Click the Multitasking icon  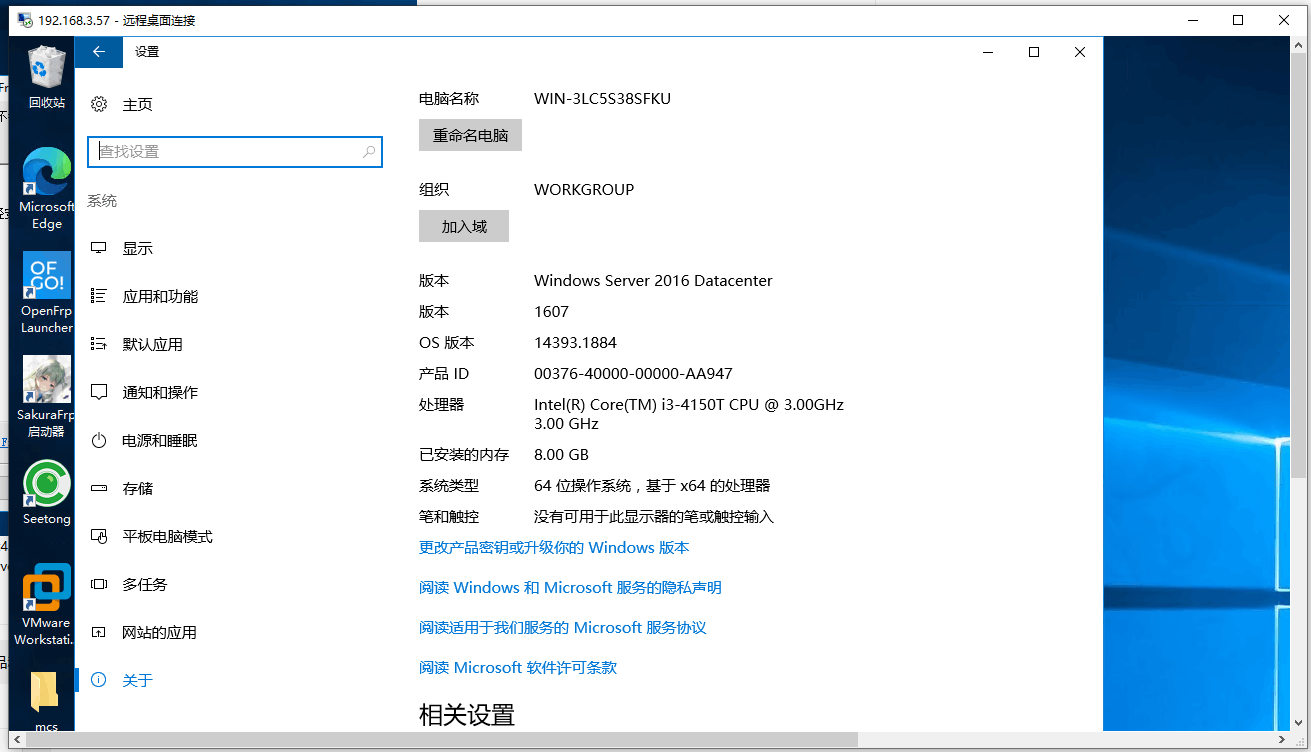tap(99, 584)
